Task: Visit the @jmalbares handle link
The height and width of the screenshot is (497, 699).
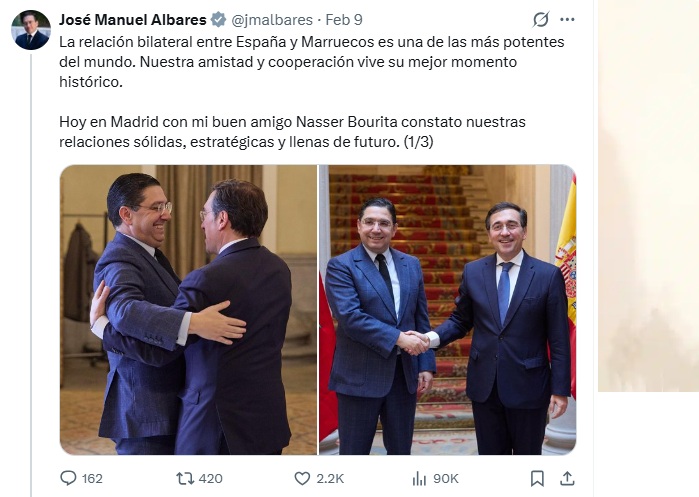Action: (272, 20)
